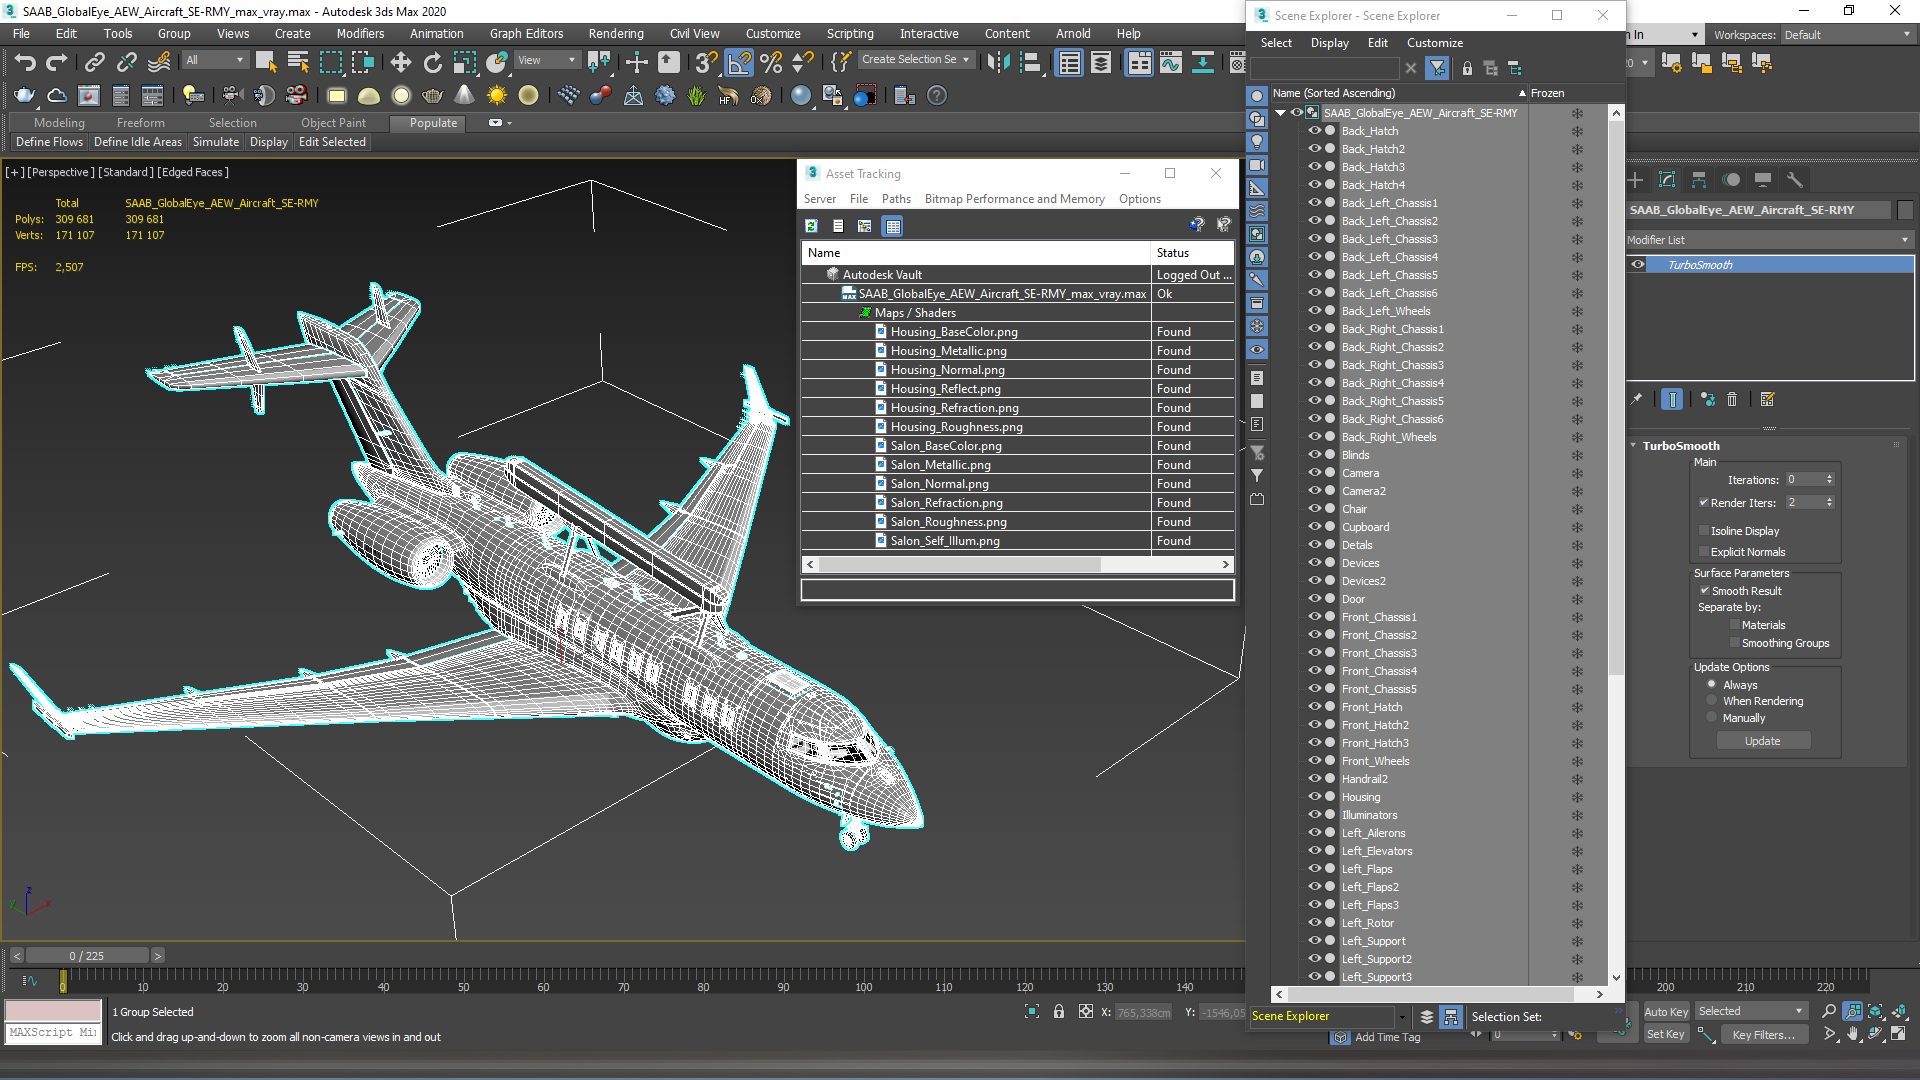Drag the timeline frame slider at bottom
The width and height of the screenshot is (1920, 1080).
[63, 980]
